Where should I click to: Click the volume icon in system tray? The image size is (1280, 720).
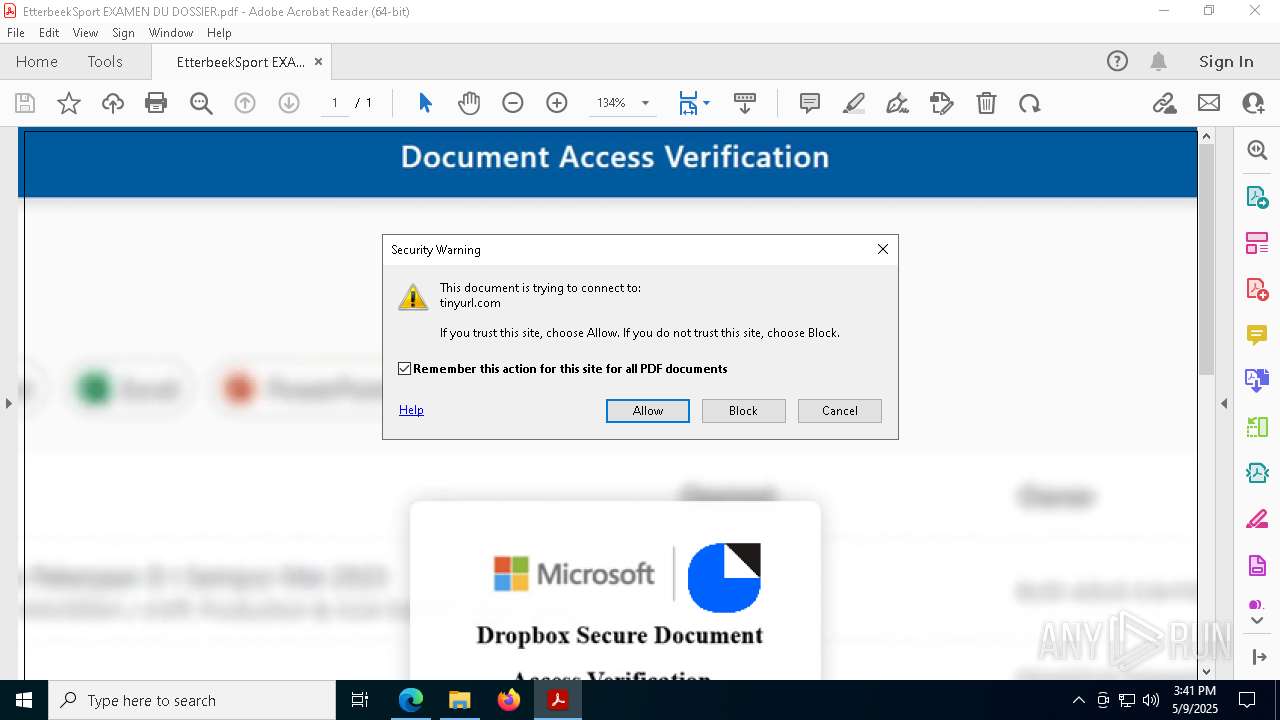[1151, 700]
